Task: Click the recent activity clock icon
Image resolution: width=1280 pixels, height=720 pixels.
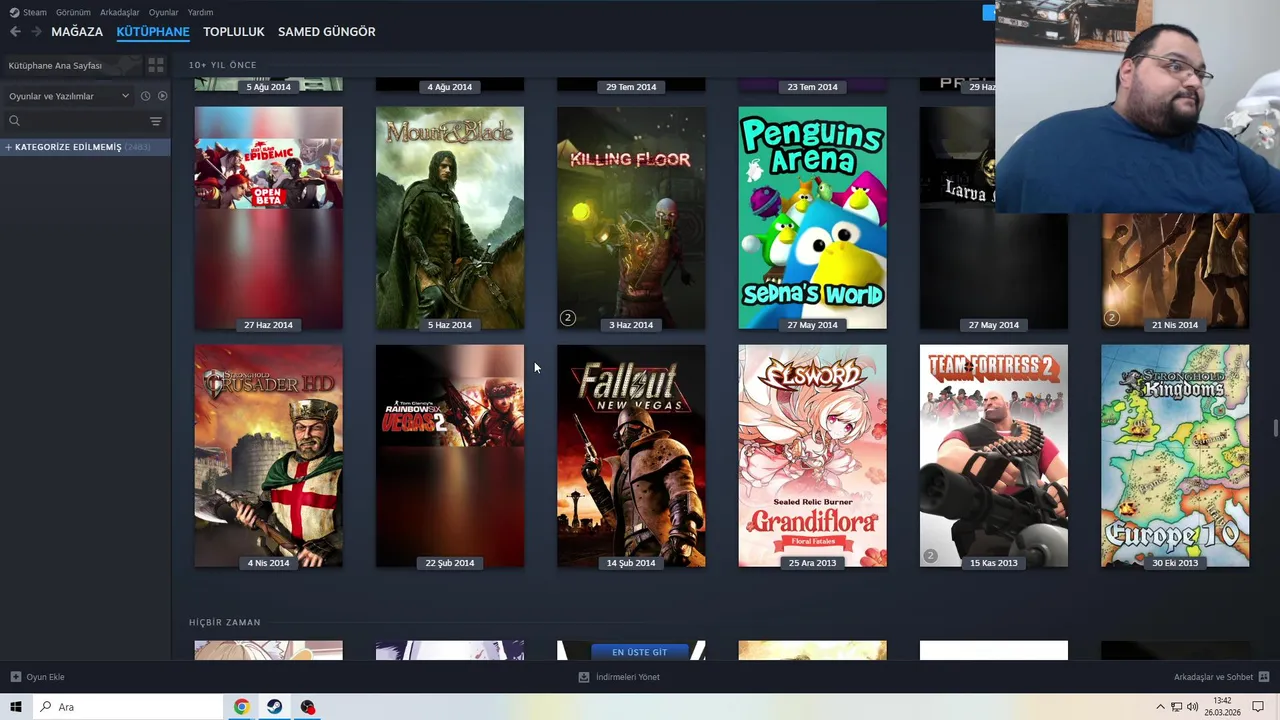Action: click(x=145, y=96)
